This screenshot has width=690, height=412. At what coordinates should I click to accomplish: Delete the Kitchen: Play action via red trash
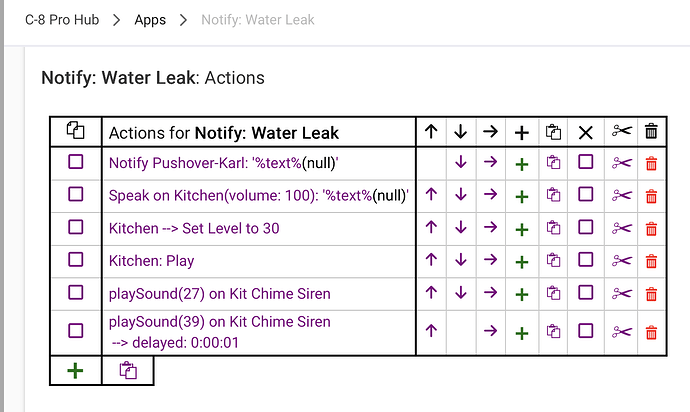[651, 261]
